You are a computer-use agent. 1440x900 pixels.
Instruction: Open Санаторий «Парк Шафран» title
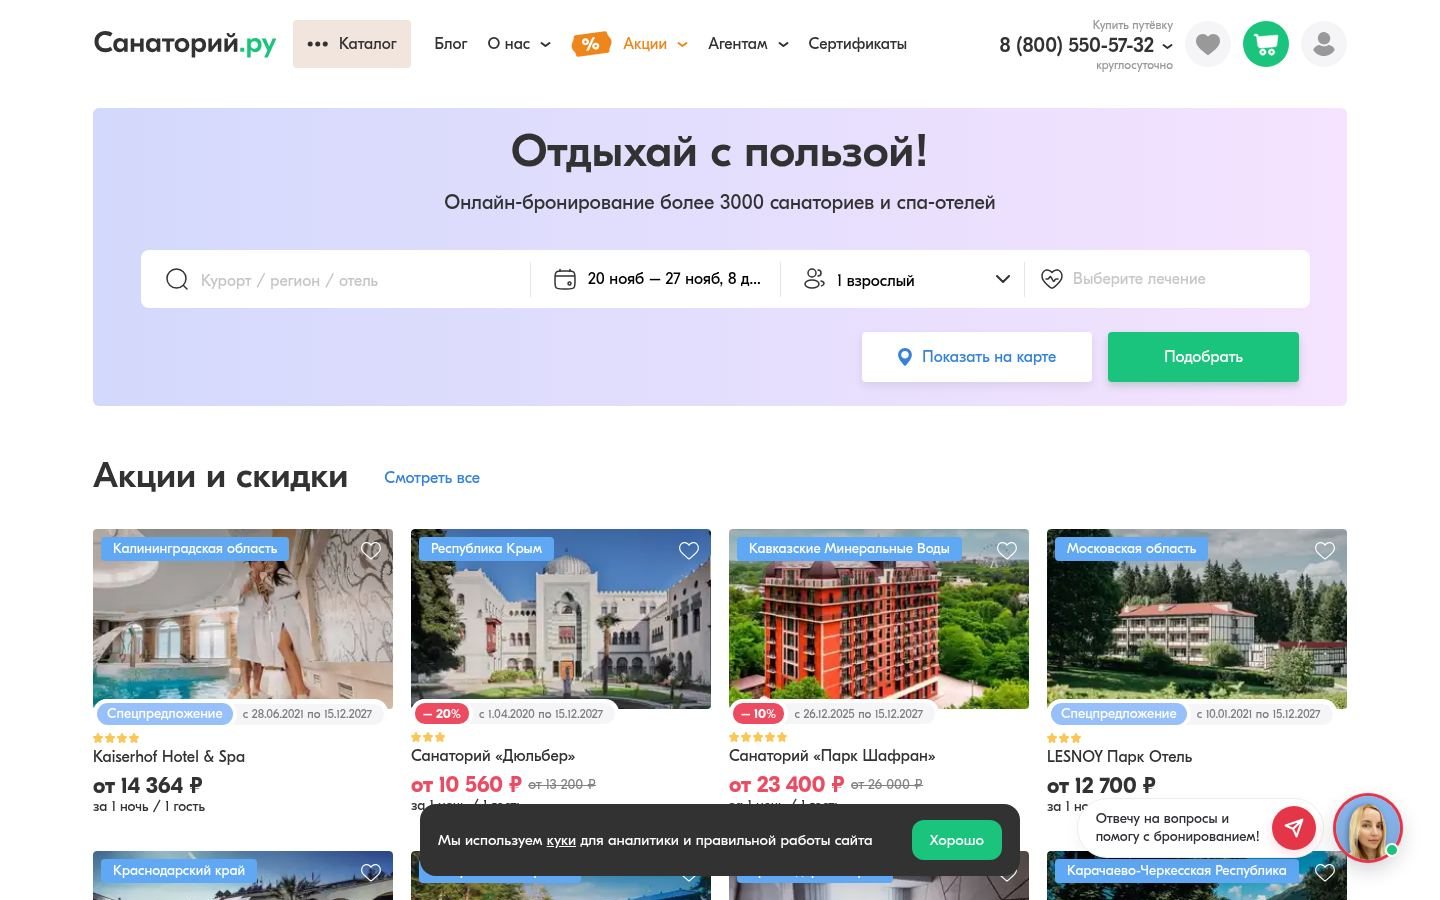coord(832,756)
